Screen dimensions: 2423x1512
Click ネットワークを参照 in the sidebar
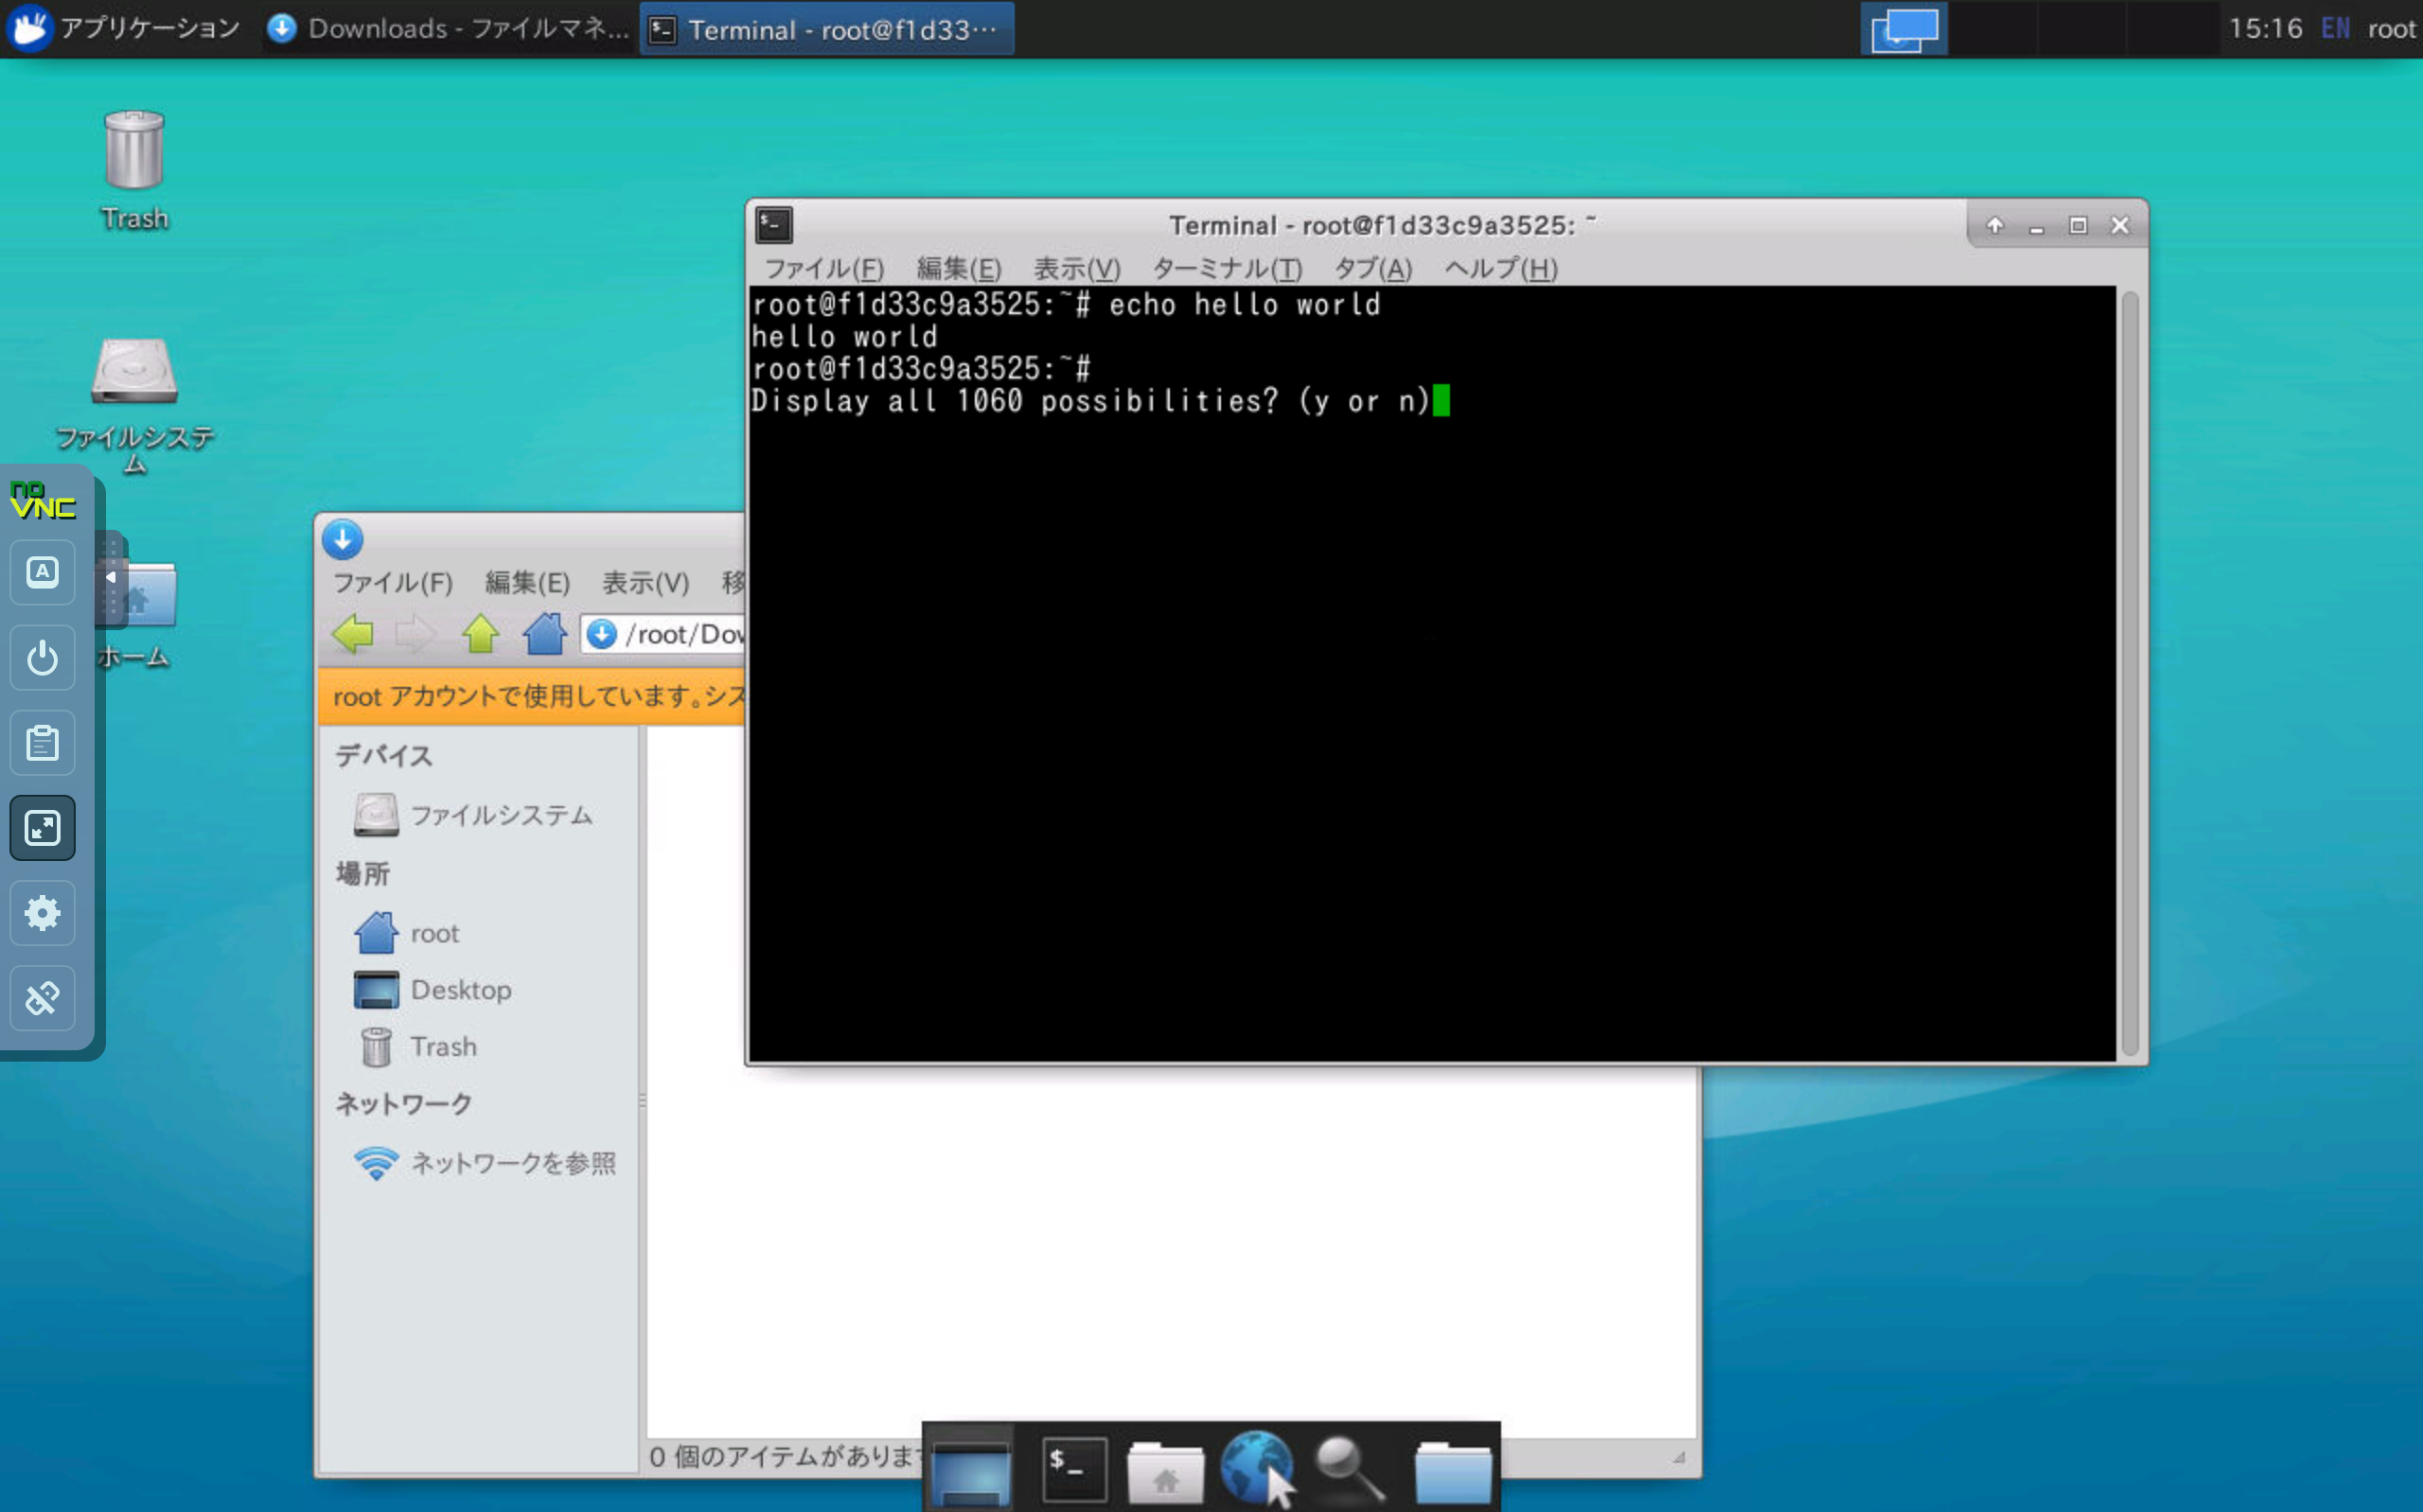point(512,1163)
